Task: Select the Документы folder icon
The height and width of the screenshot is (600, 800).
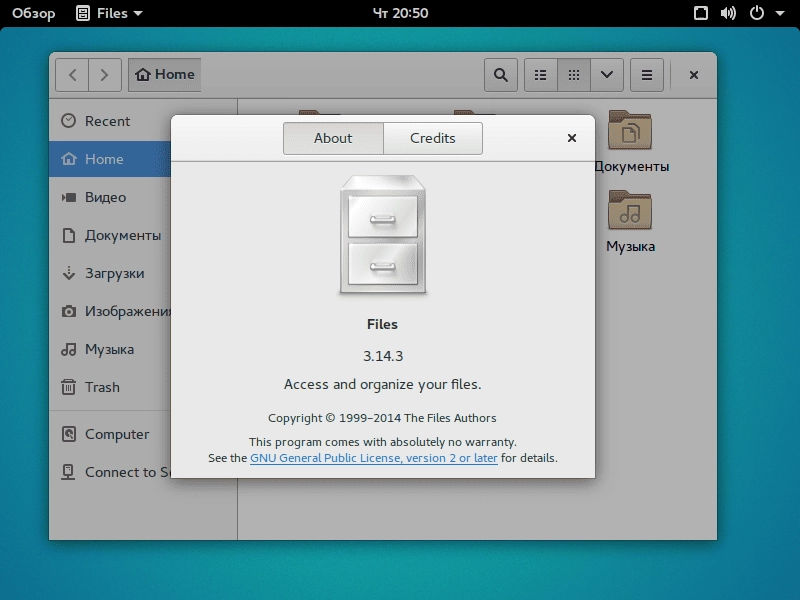Action: point(630,131)
